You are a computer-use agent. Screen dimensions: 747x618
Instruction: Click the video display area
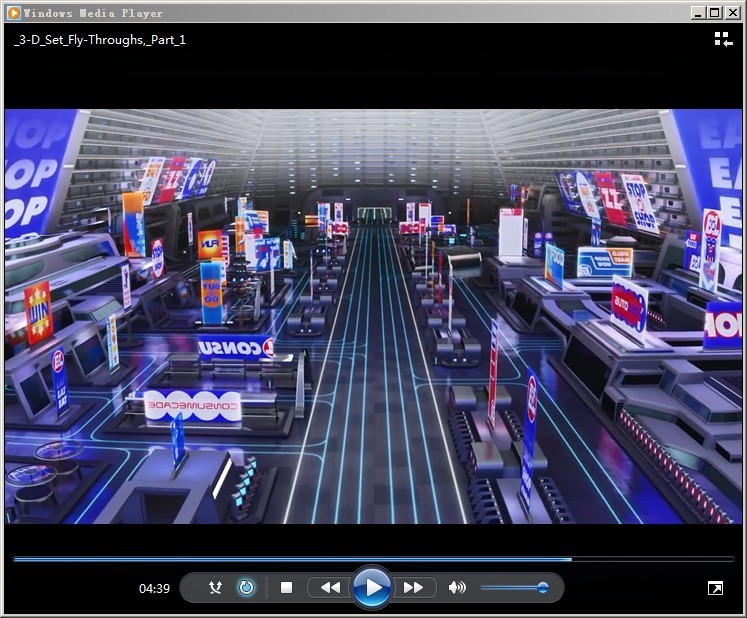[374, 316]
